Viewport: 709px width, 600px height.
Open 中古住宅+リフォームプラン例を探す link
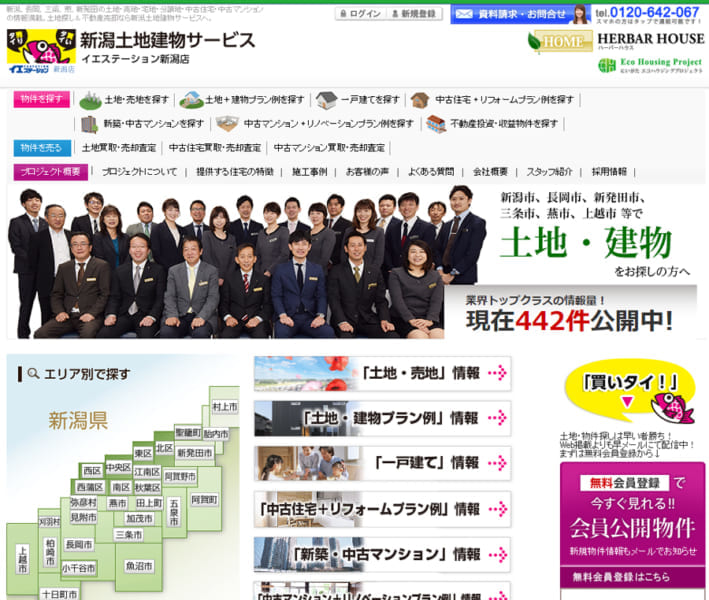tap(504, 99)
